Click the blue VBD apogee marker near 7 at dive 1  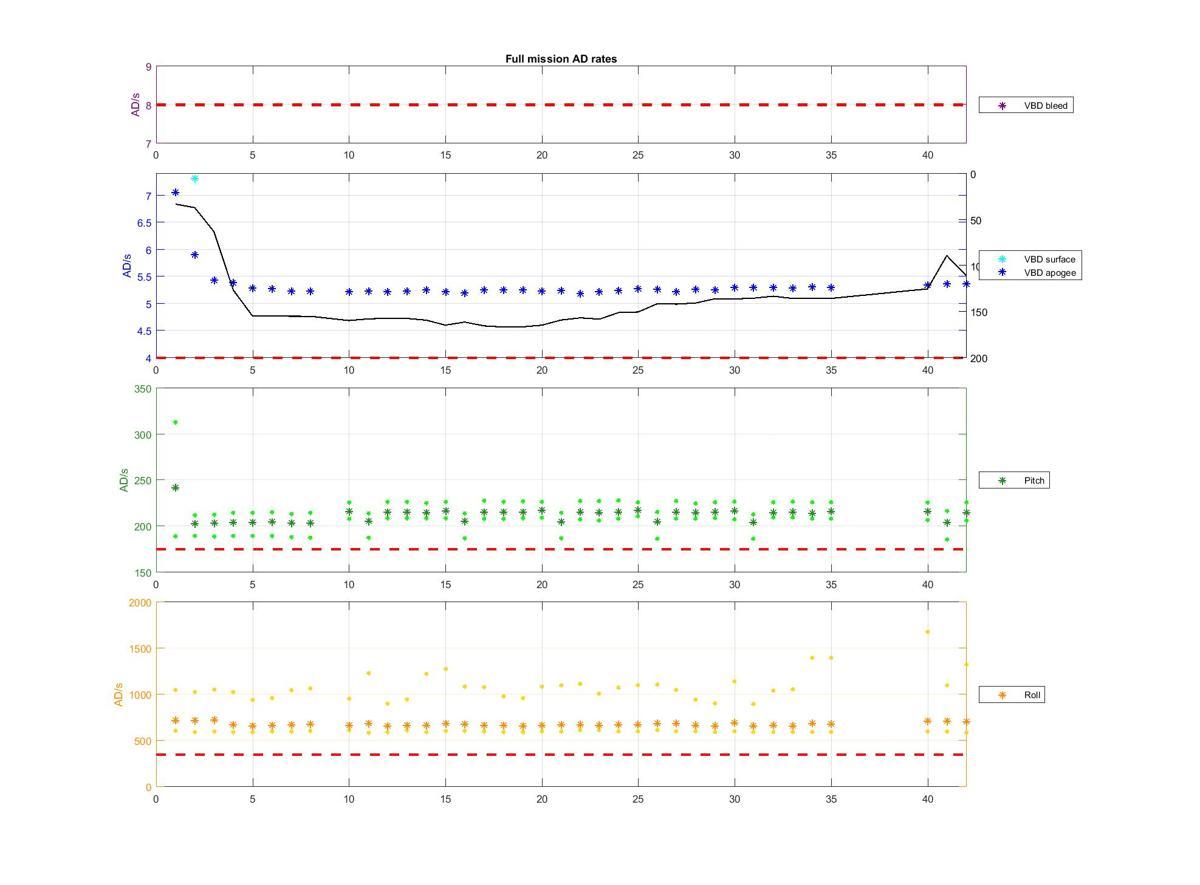175,192
